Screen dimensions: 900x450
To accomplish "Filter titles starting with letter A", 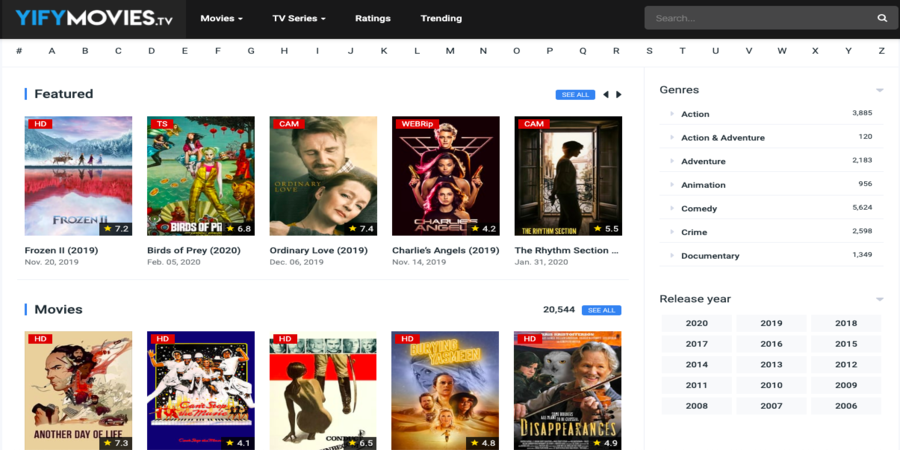I will tap(52, 51).
